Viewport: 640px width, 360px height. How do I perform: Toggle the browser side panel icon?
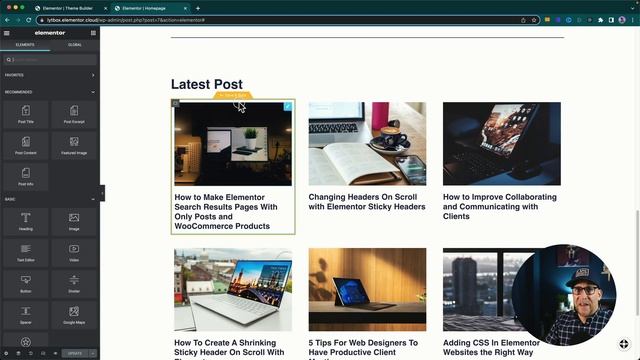pyautogui.click(x=611, y=20)
